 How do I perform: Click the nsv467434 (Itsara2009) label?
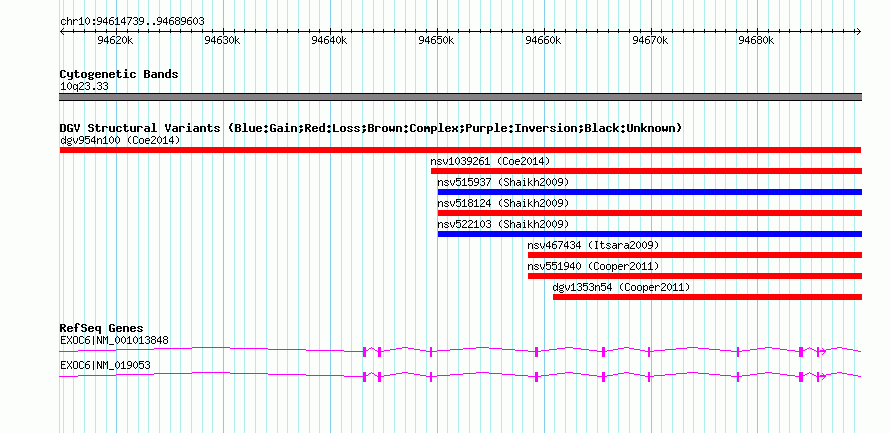coord(594,245)
